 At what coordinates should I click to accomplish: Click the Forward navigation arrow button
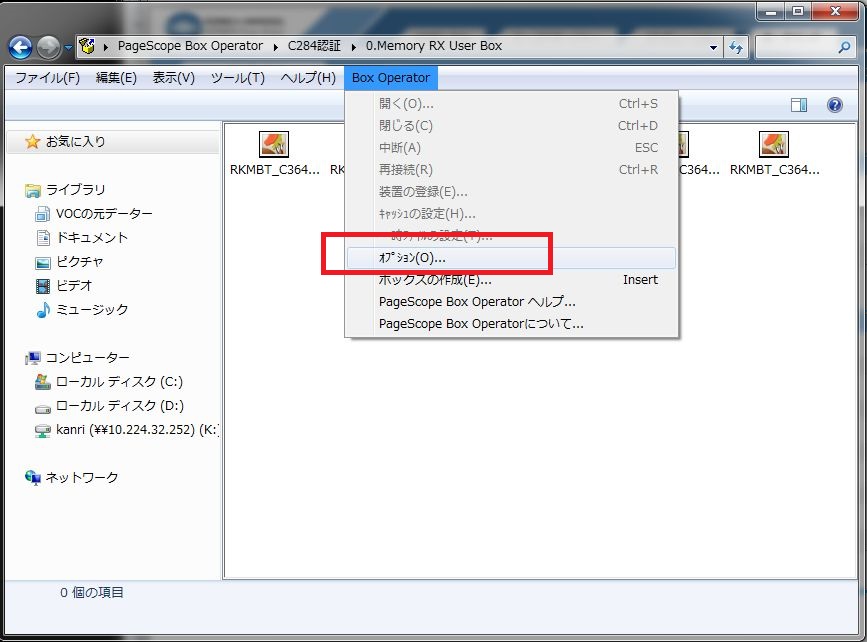[x=48, y=46]
